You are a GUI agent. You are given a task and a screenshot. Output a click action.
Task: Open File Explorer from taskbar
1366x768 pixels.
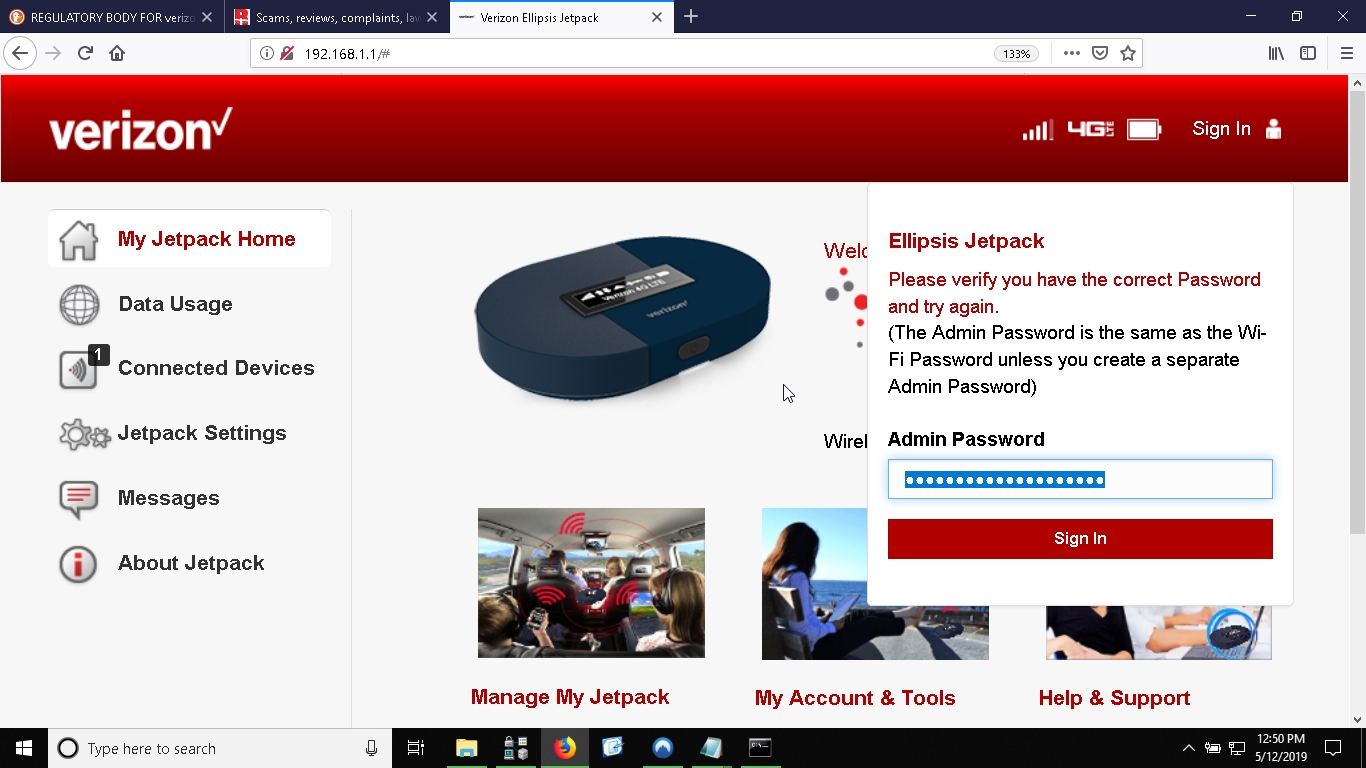(x=466, y=748)
